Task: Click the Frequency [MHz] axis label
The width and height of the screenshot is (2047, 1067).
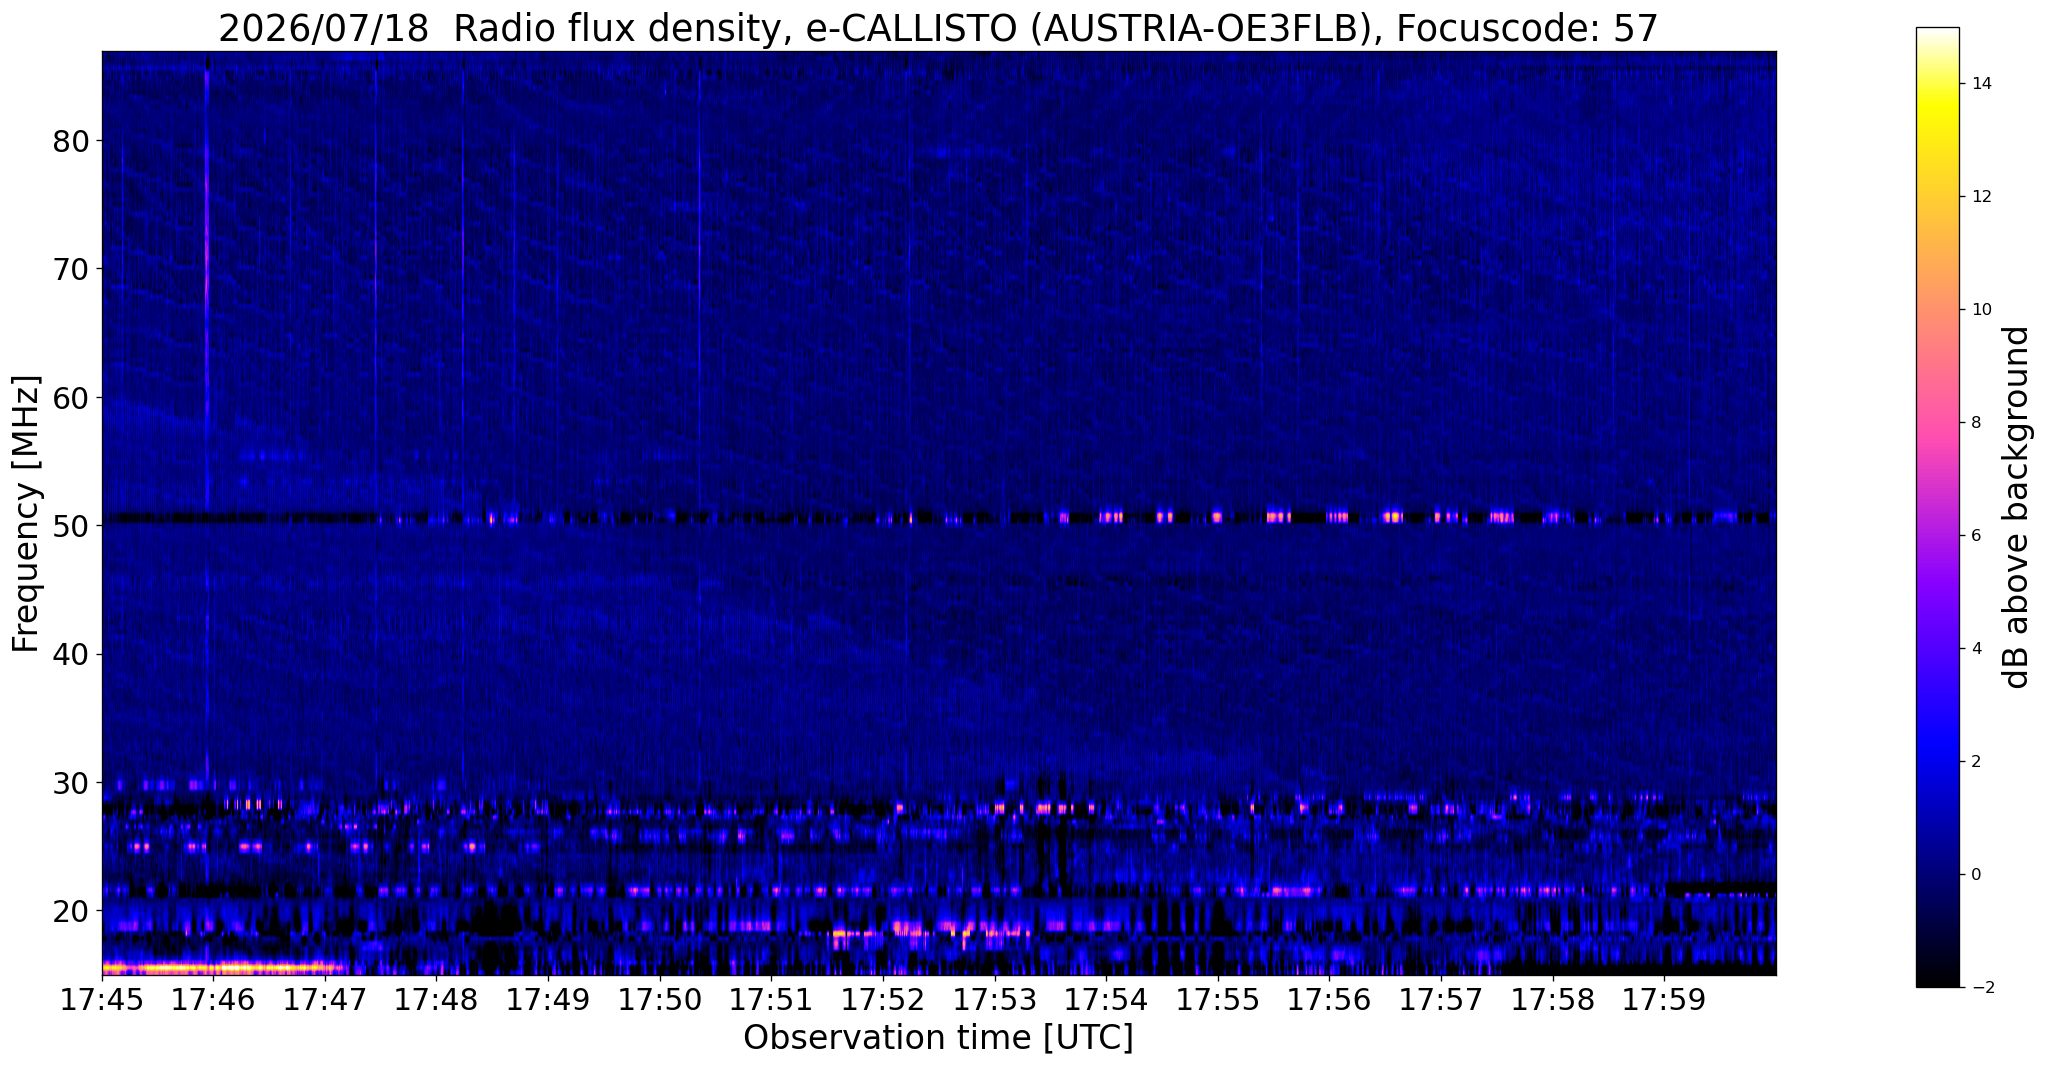Action: 27,513
